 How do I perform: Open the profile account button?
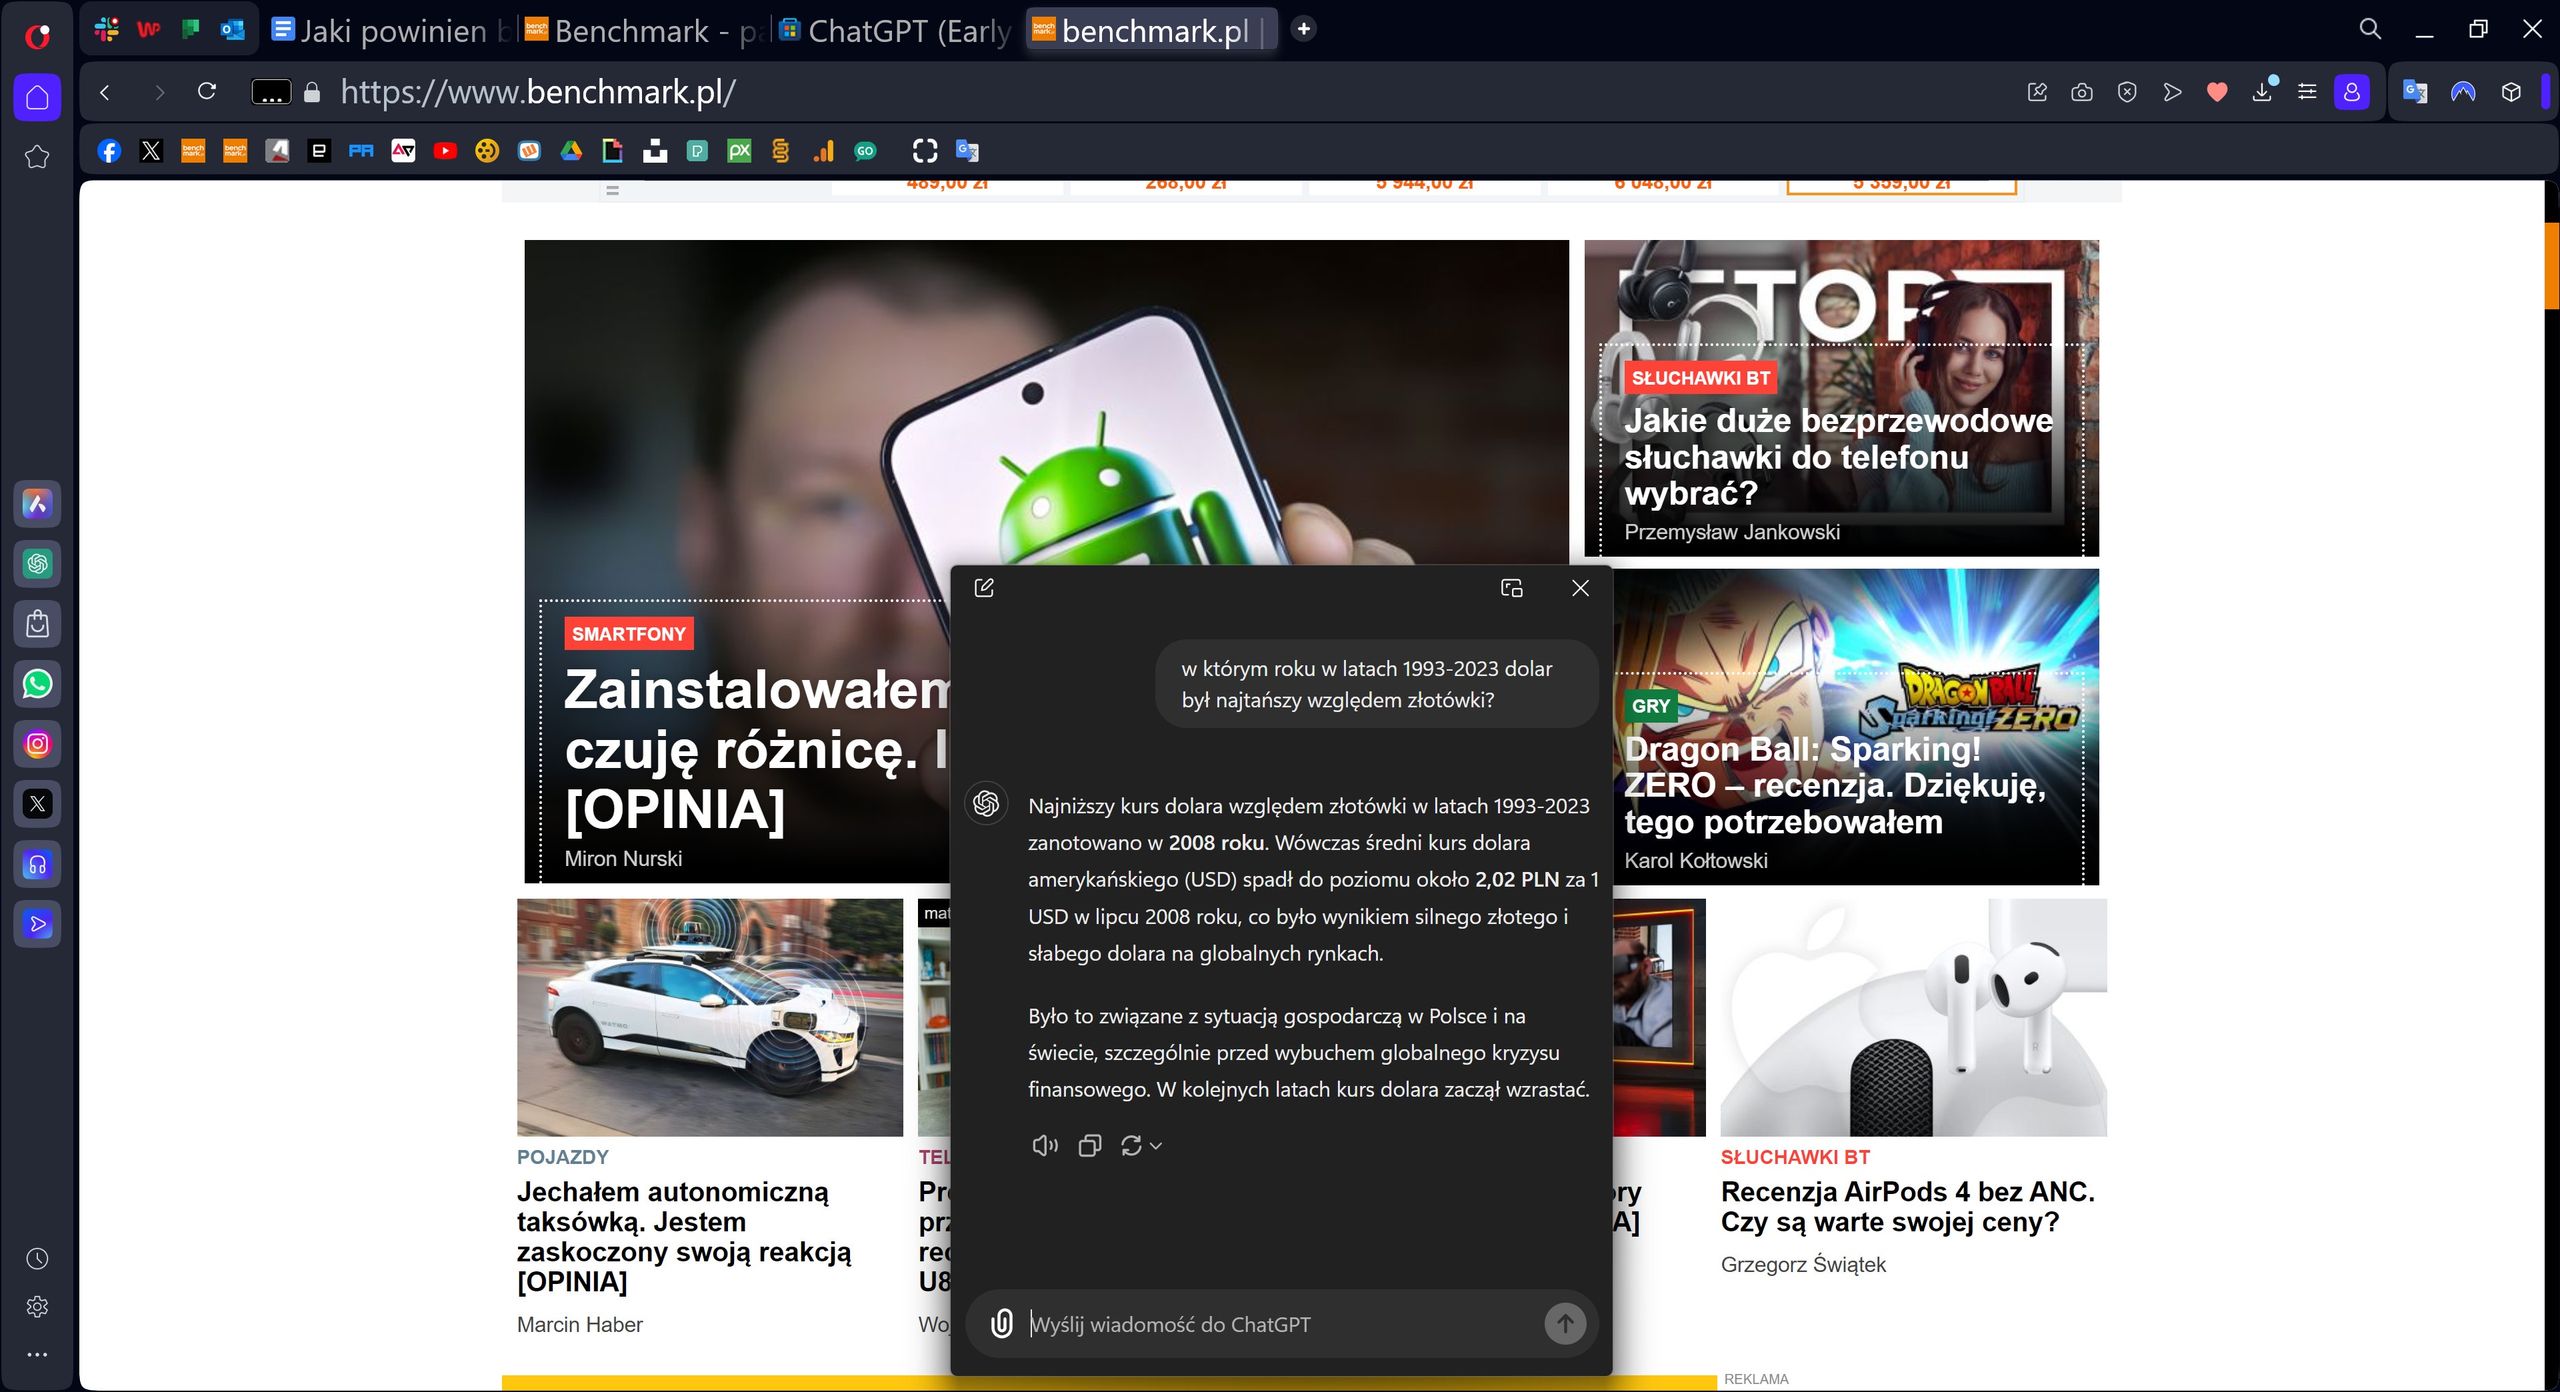[2352, 93]
